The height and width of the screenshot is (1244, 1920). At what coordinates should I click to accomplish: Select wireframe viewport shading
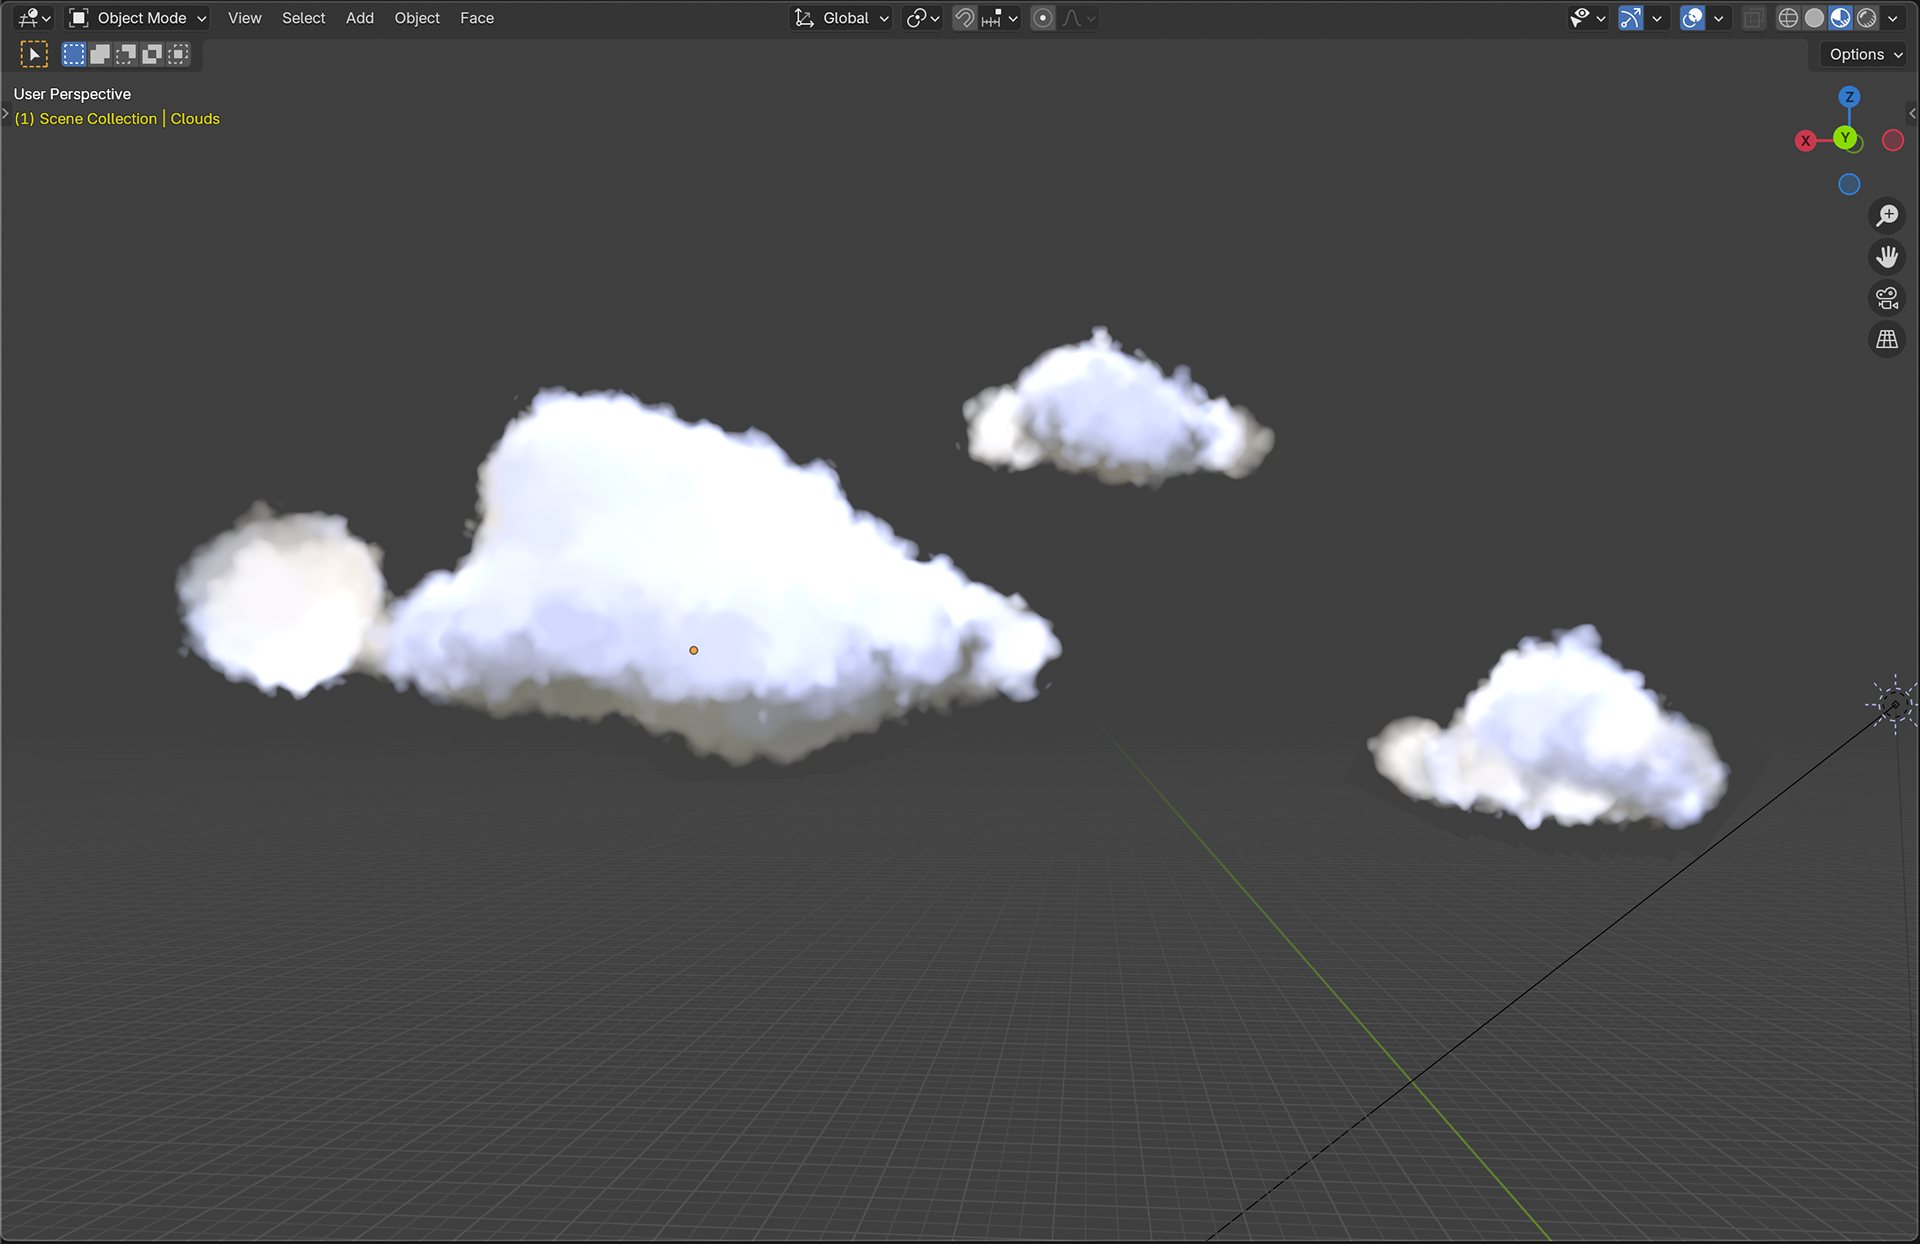tap(1788, 18)
